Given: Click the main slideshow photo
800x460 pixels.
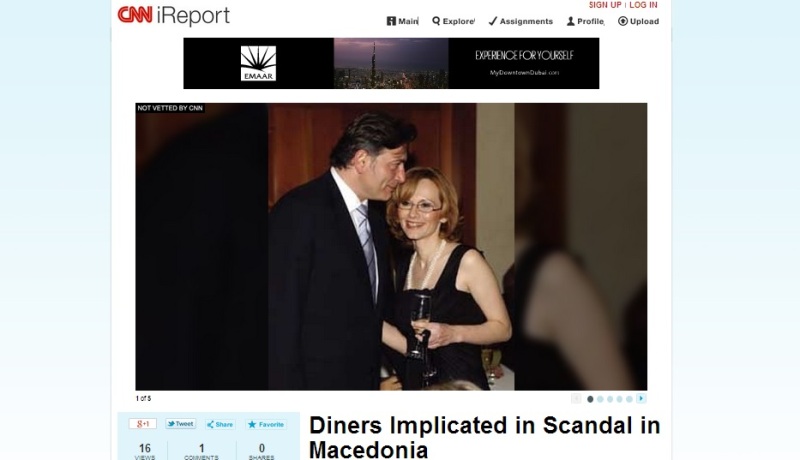Looking at the screenshot, I should pos(391,247).
